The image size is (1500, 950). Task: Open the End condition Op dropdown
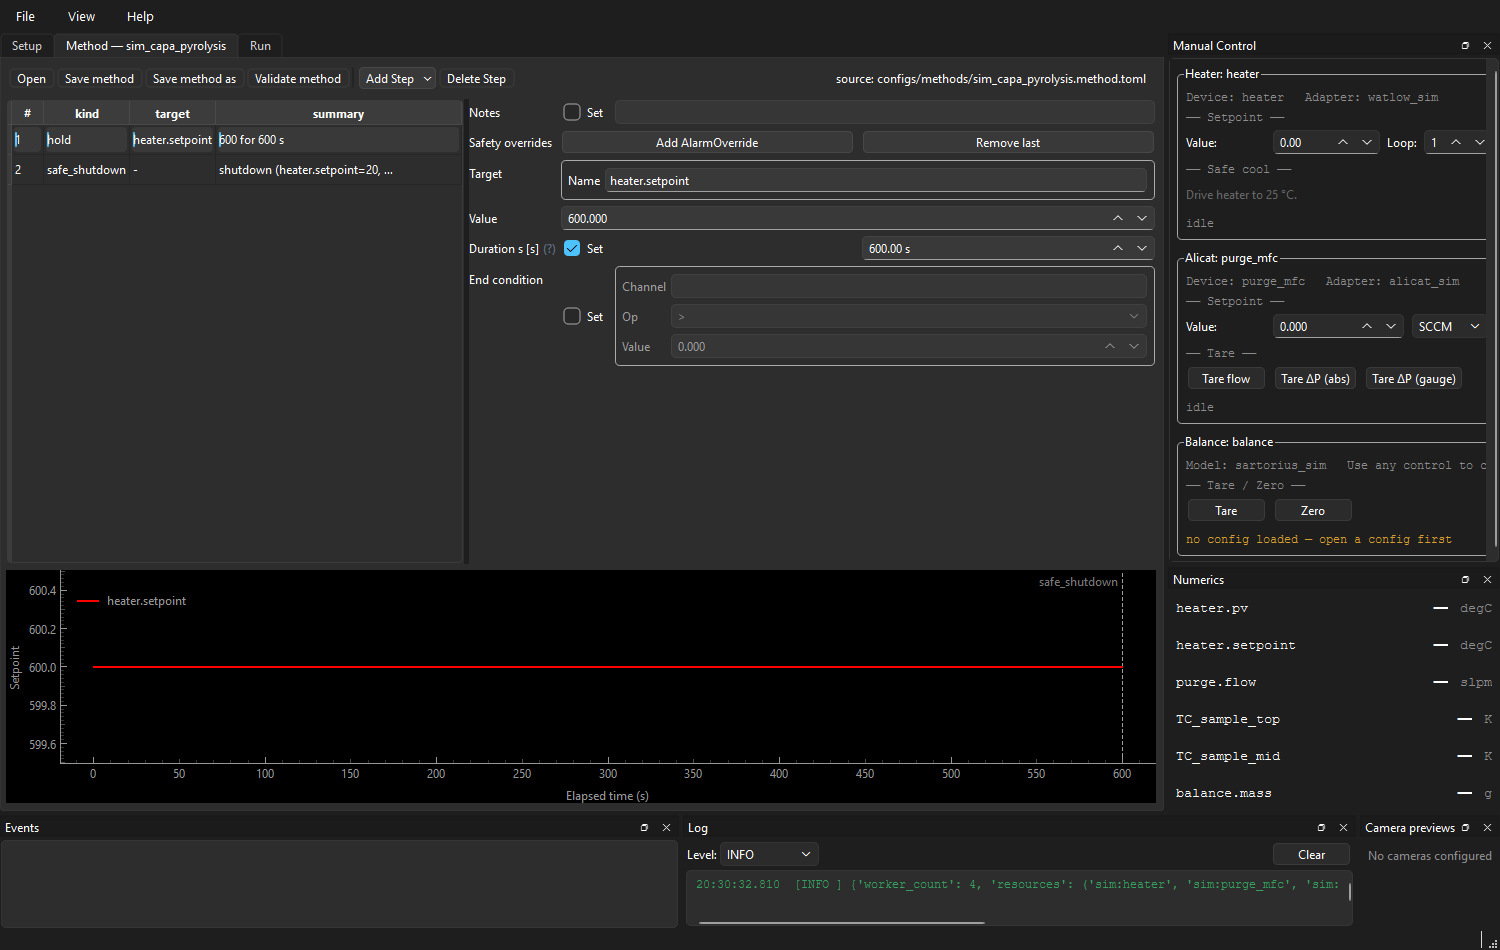tap(908, 316)
